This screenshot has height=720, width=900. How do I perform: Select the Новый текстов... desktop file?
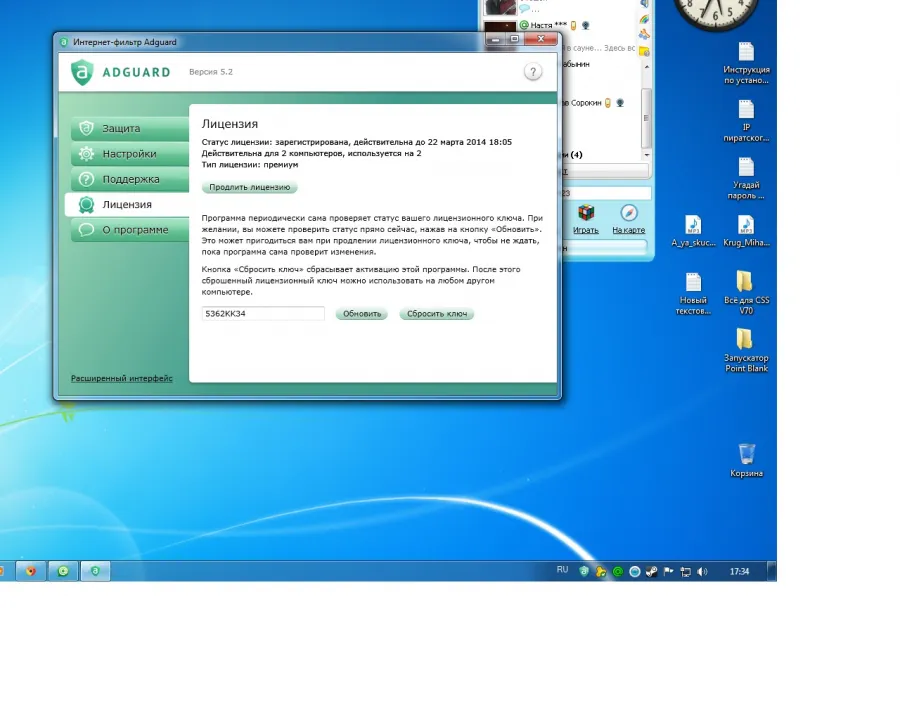(693, 293)
